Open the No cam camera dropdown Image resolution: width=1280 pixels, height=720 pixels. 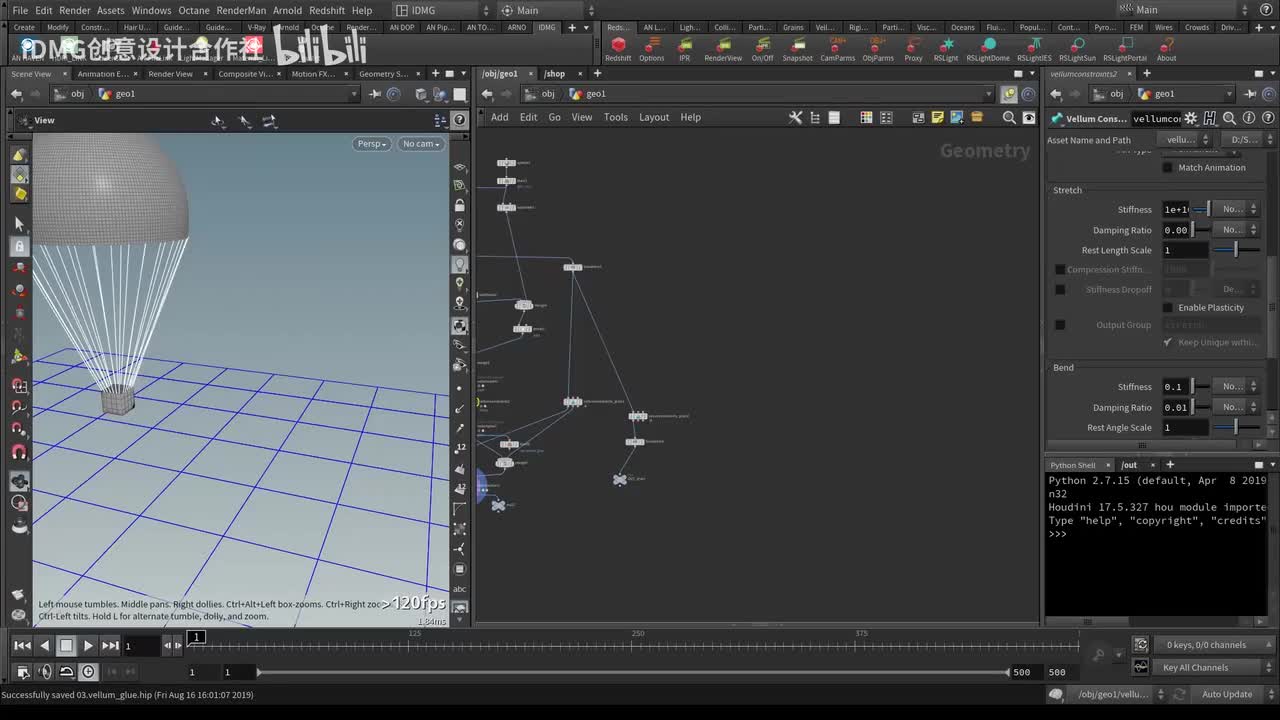(420, 144)
